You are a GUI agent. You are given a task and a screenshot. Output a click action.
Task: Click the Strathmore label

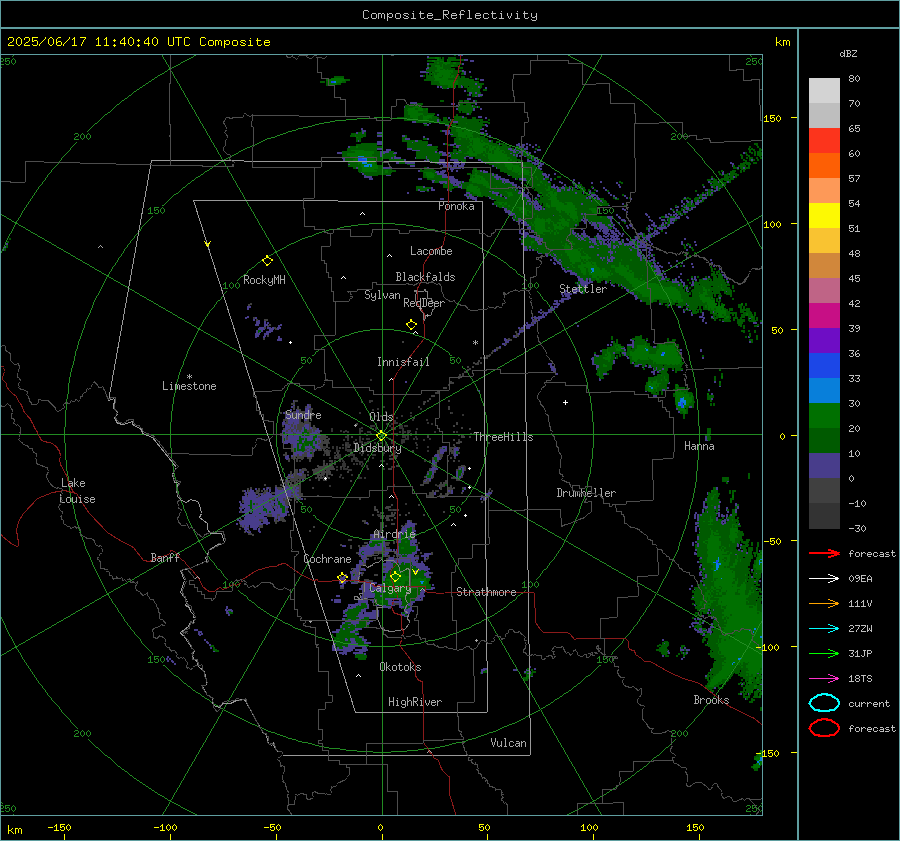pos(486,592)
